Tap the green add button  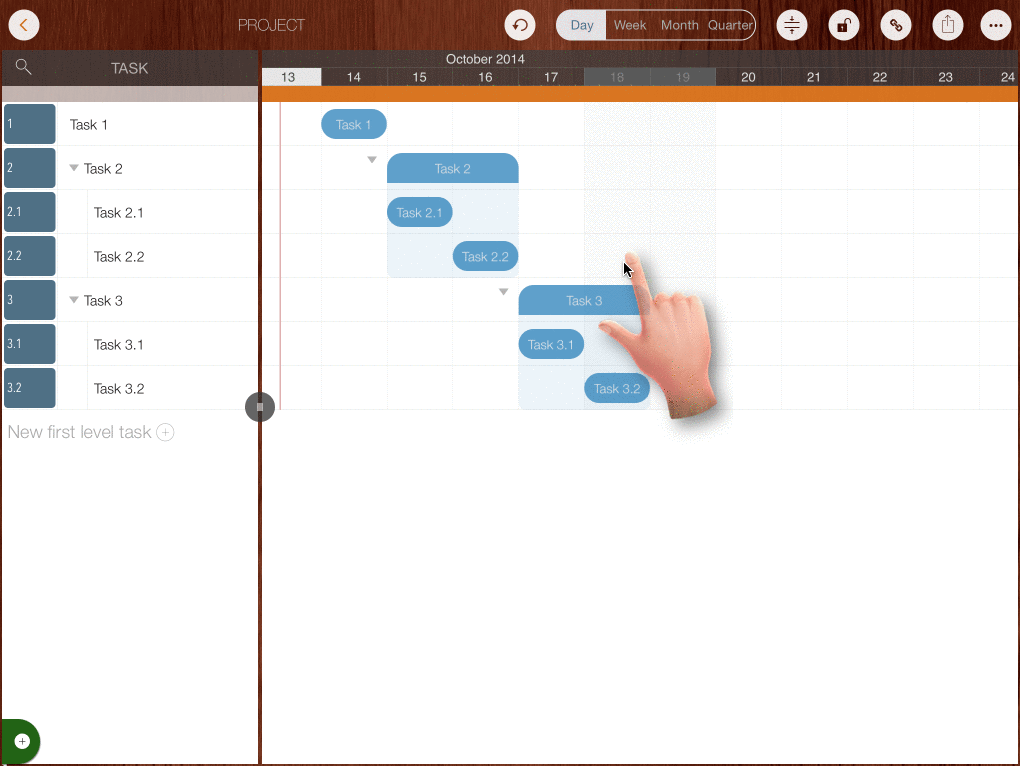(x=22, y=741)
